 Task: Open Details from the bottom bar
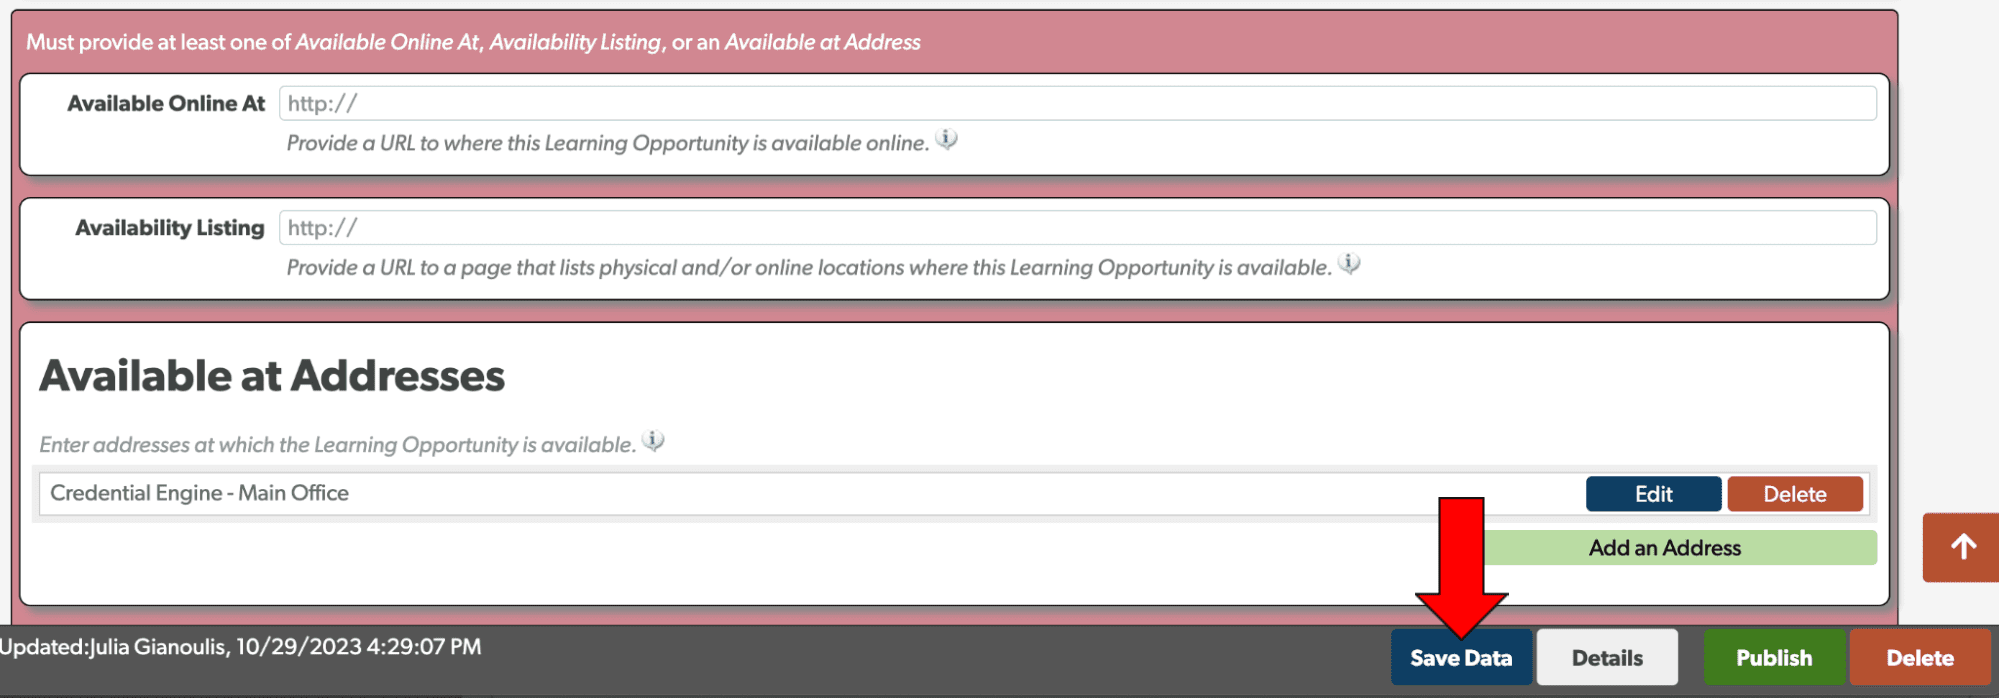[1606, 657]
